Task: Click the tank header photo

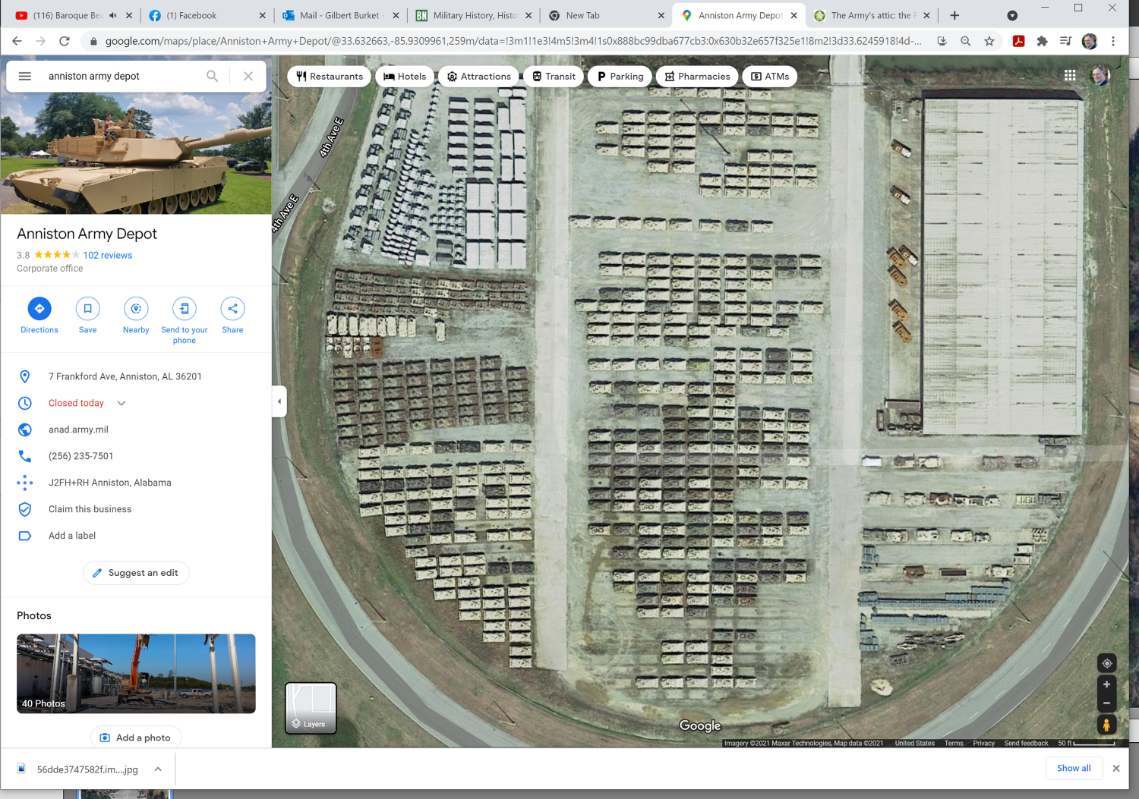Action: coord(136,153)
